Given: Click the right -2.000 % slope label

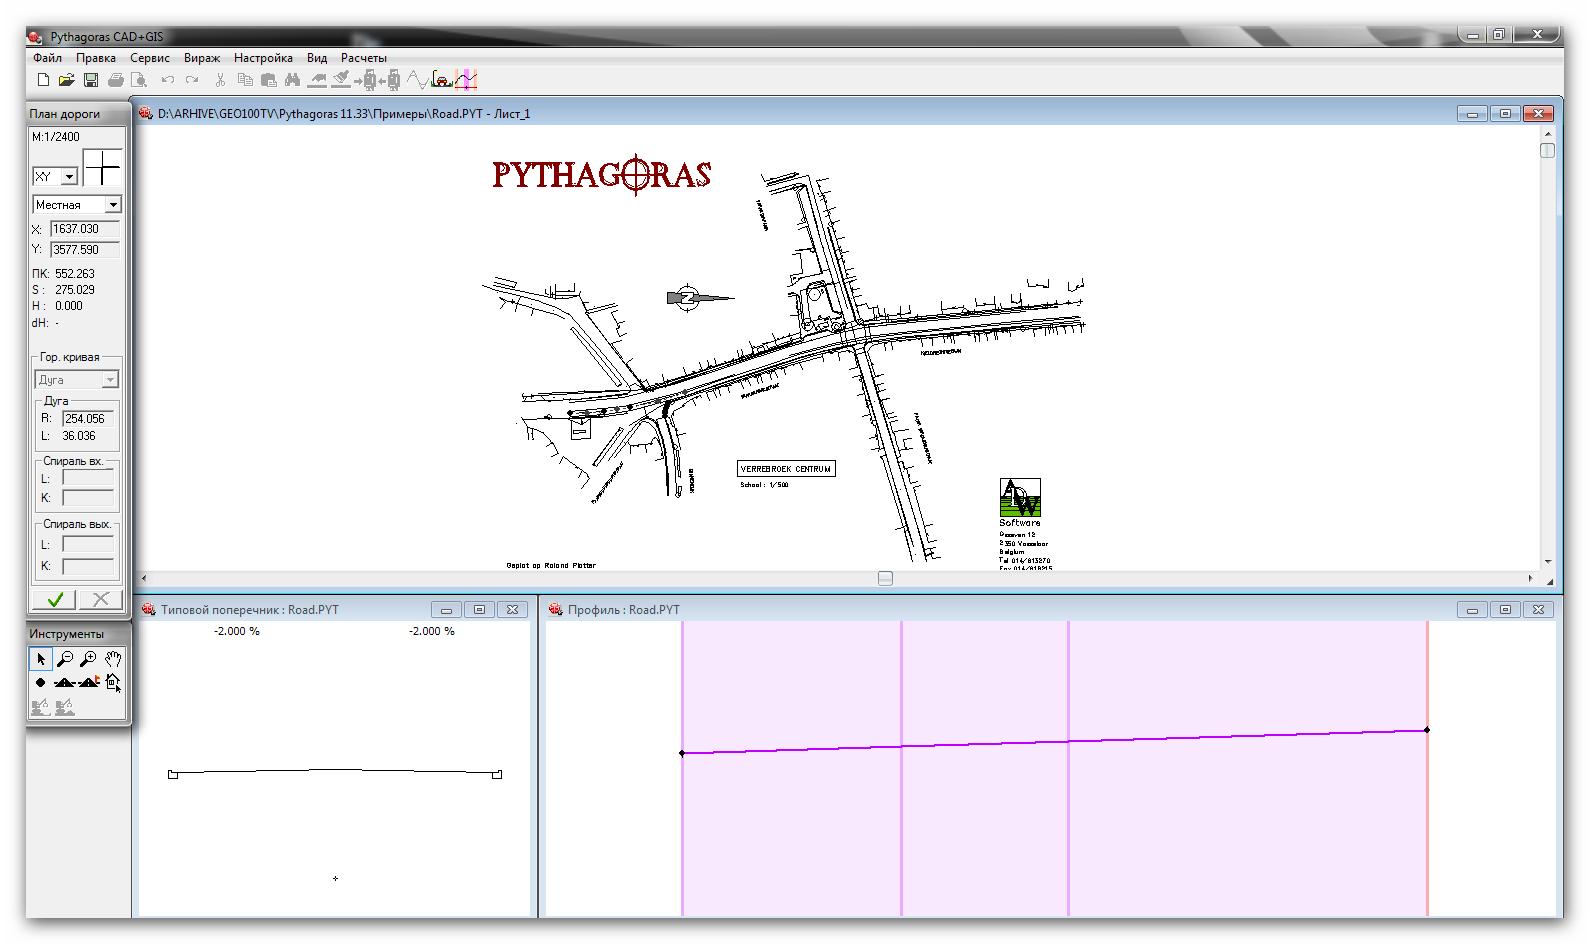Looking at the screenshot, I should tap(432, 631).
